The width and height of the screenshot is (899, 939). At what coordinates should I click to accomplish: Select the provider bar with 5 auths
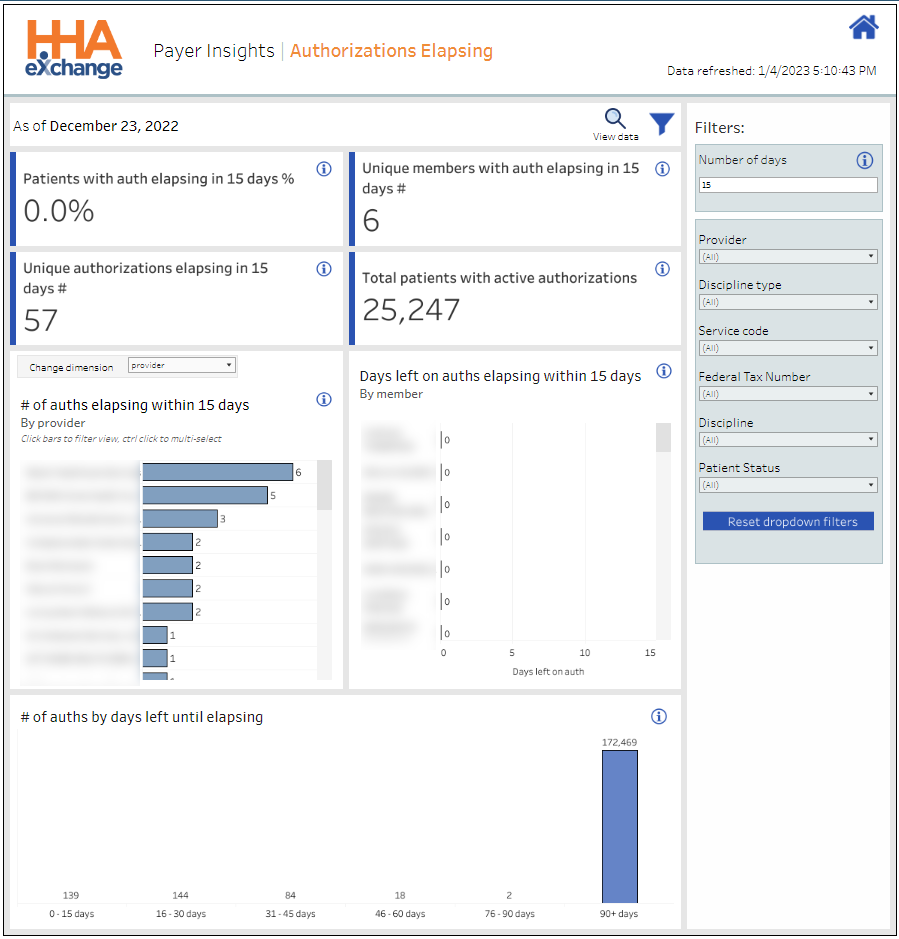point(205,495)
